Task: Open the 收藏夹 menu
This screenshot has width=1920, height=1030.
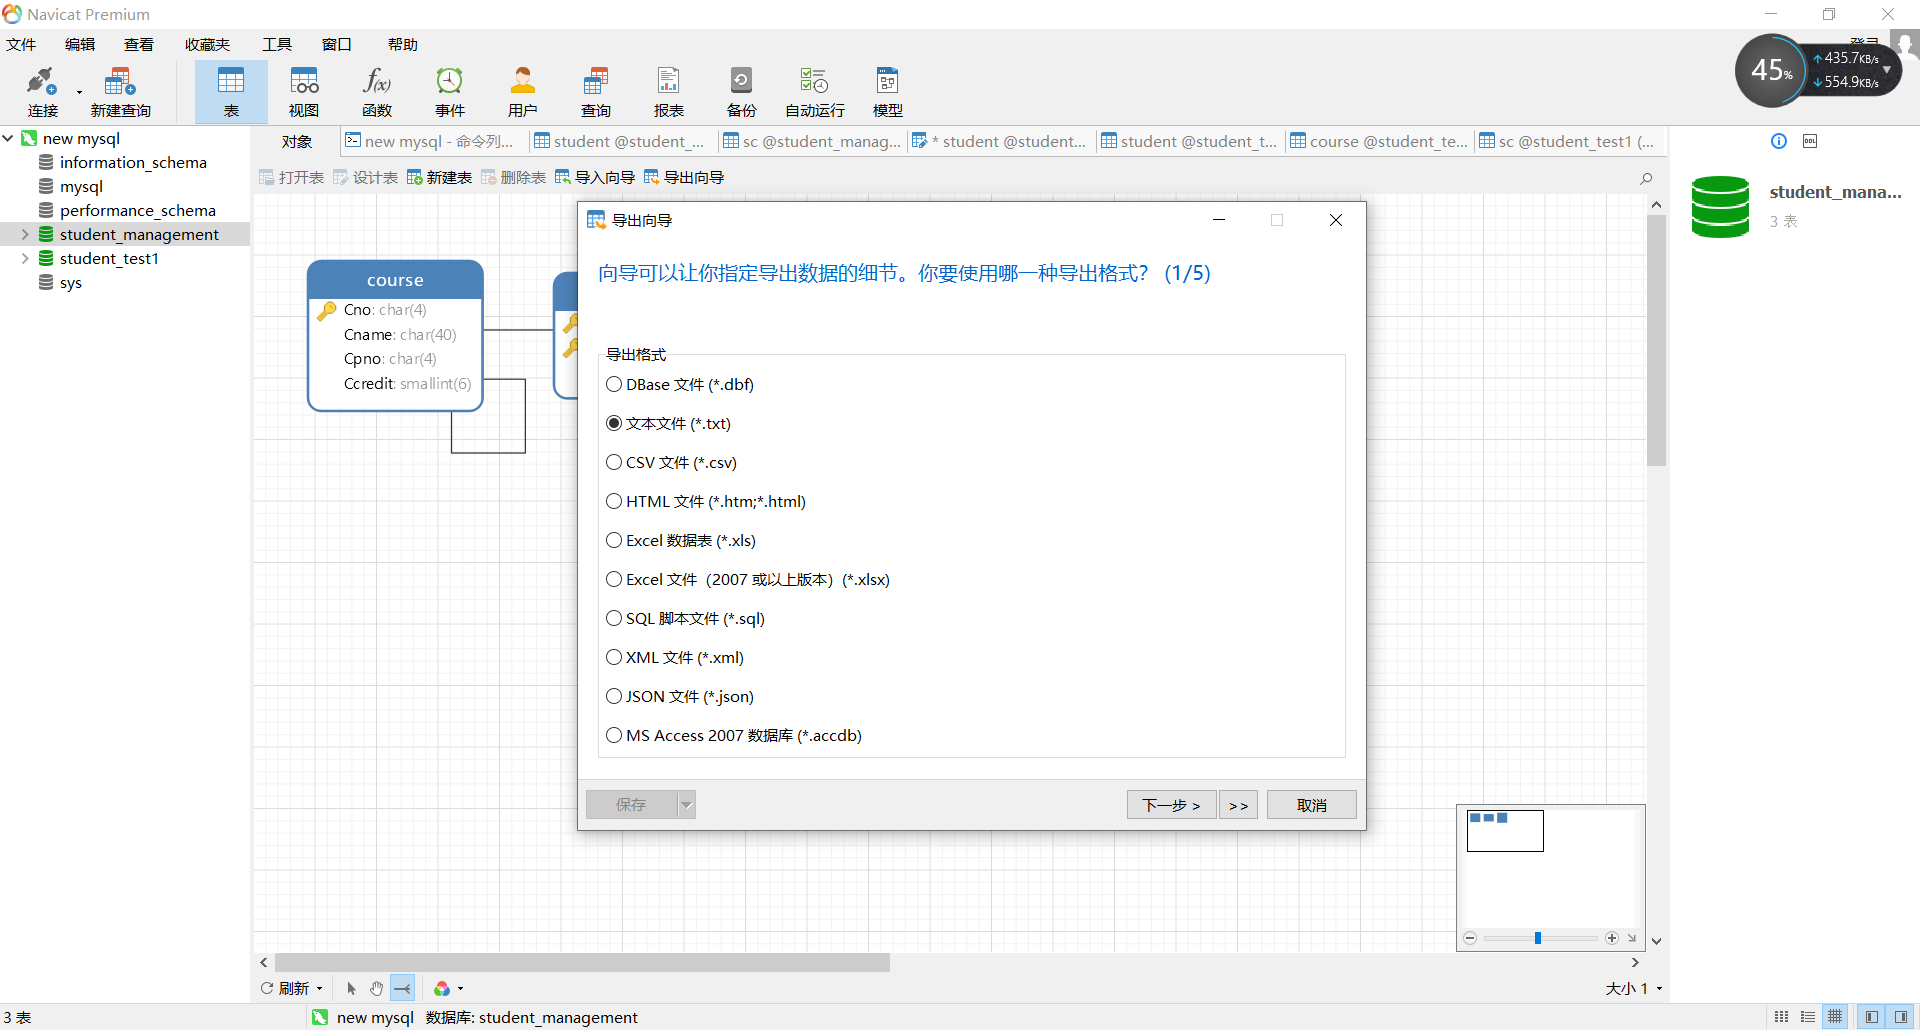Action: click(x=207, y=44)
